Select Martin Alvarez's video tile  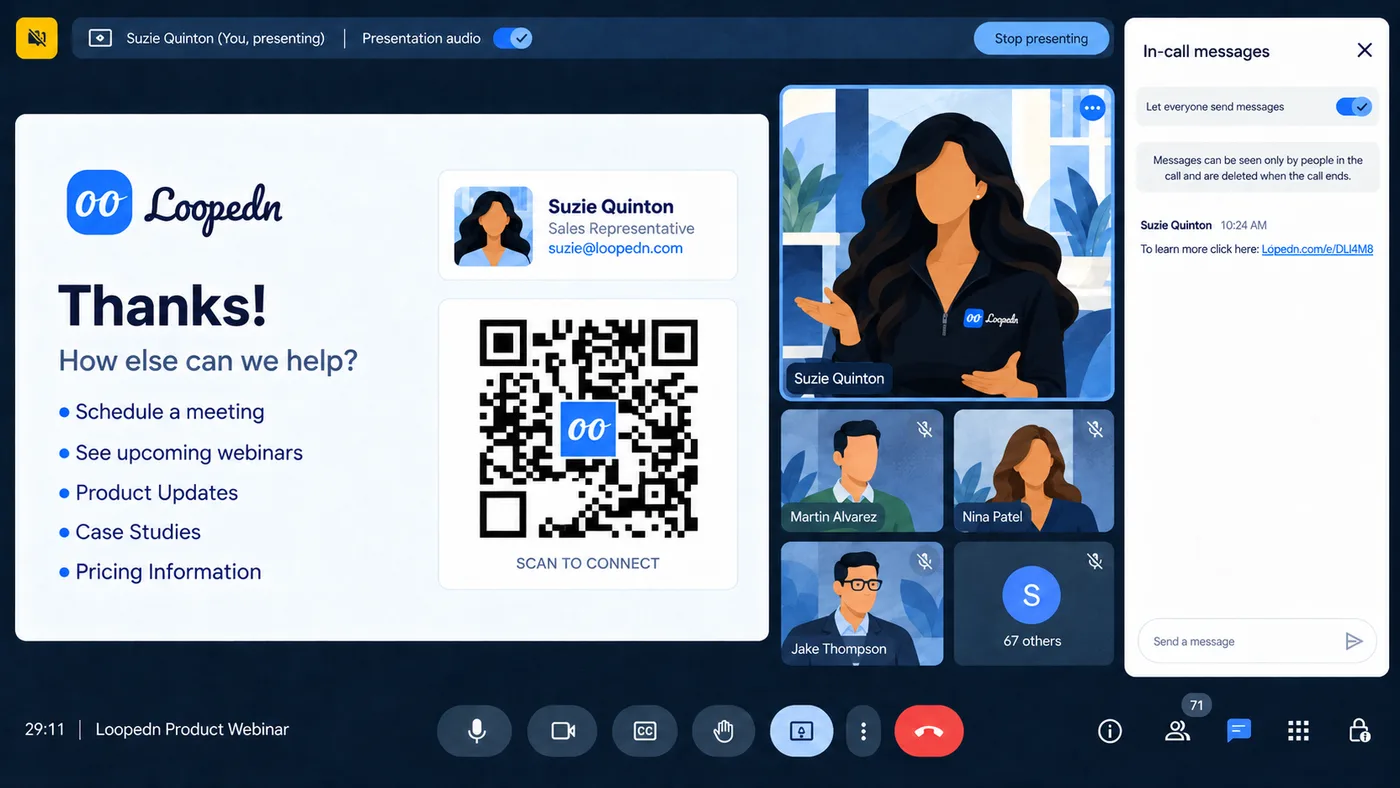(x=862, y=470)
